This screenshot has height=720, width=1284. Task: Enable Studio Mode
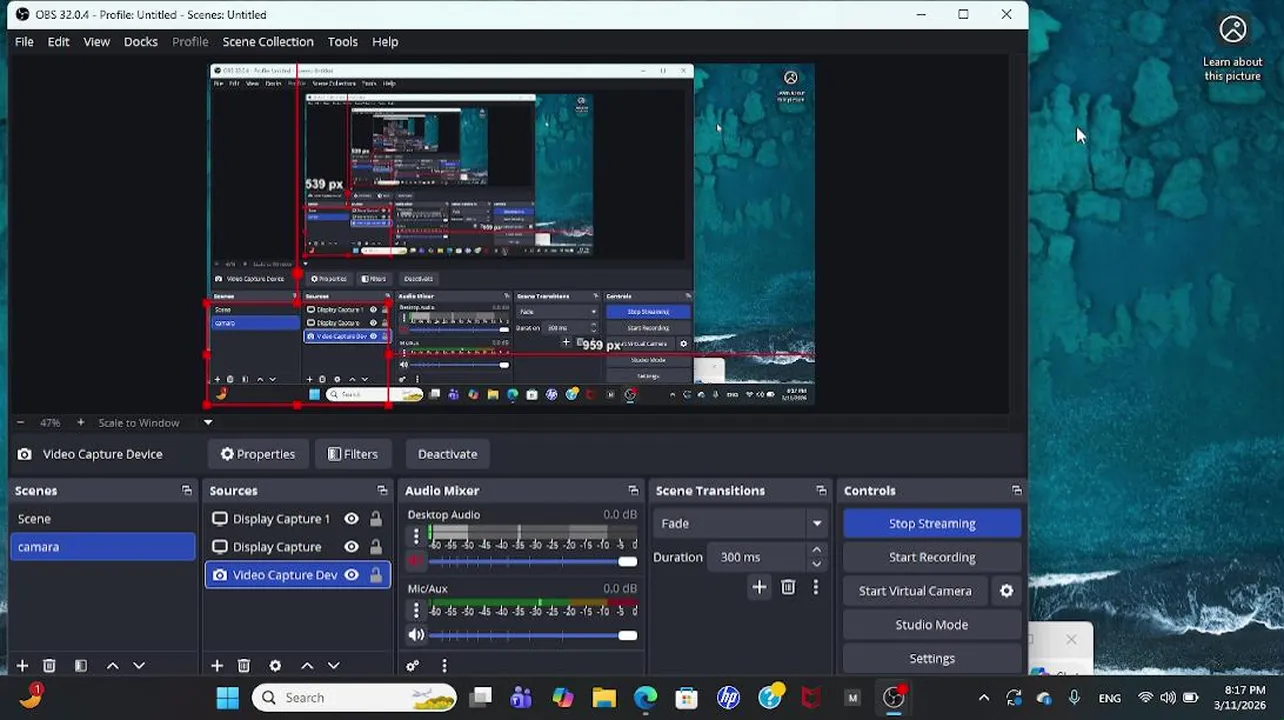(x=932, y=625)
